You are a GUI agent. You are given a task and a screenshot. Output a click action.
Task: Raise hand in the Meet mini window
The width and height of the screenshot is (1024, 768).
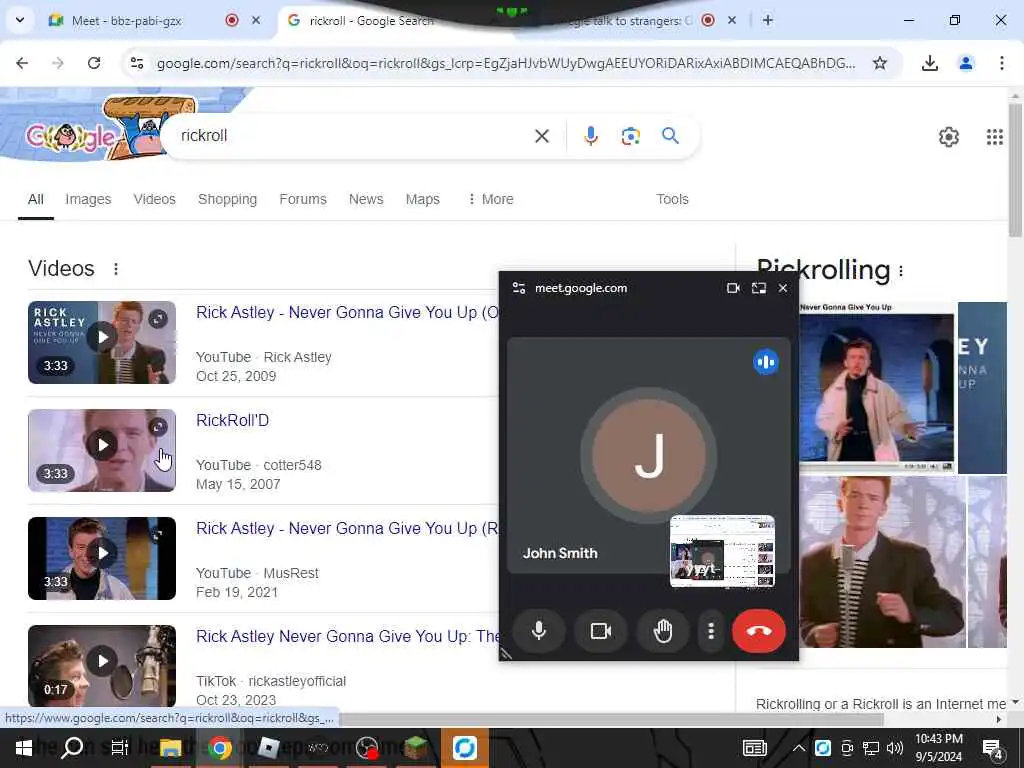(663, 631)
